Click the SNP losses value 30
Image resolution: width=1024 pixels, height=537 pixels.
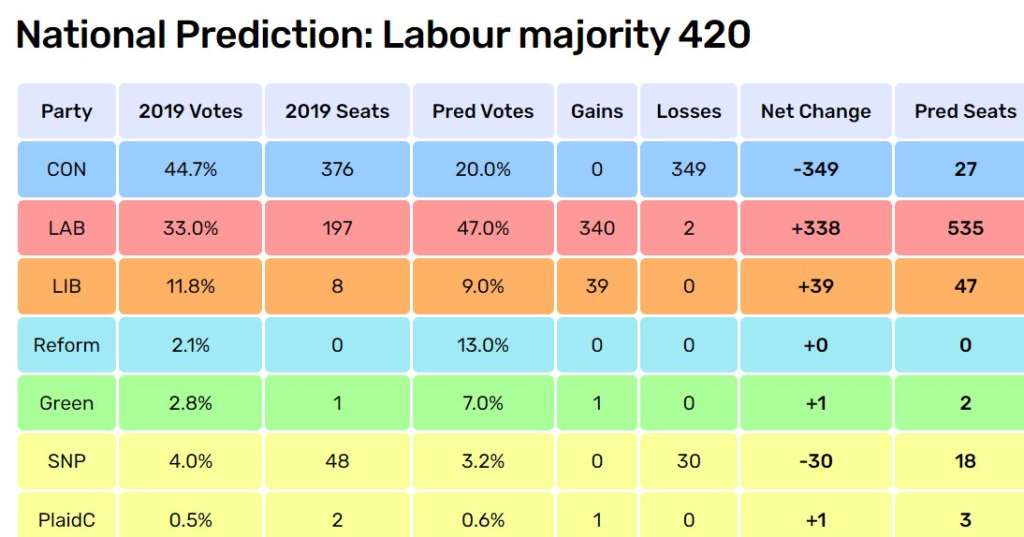click(x=689, y=461)
